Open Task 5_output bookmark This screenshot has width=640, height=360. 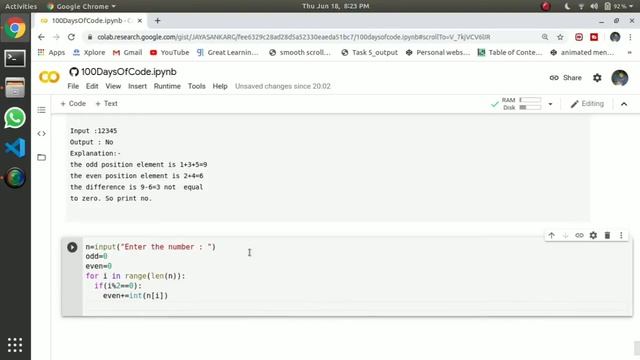pyautogui.click(x=369, y=52)
